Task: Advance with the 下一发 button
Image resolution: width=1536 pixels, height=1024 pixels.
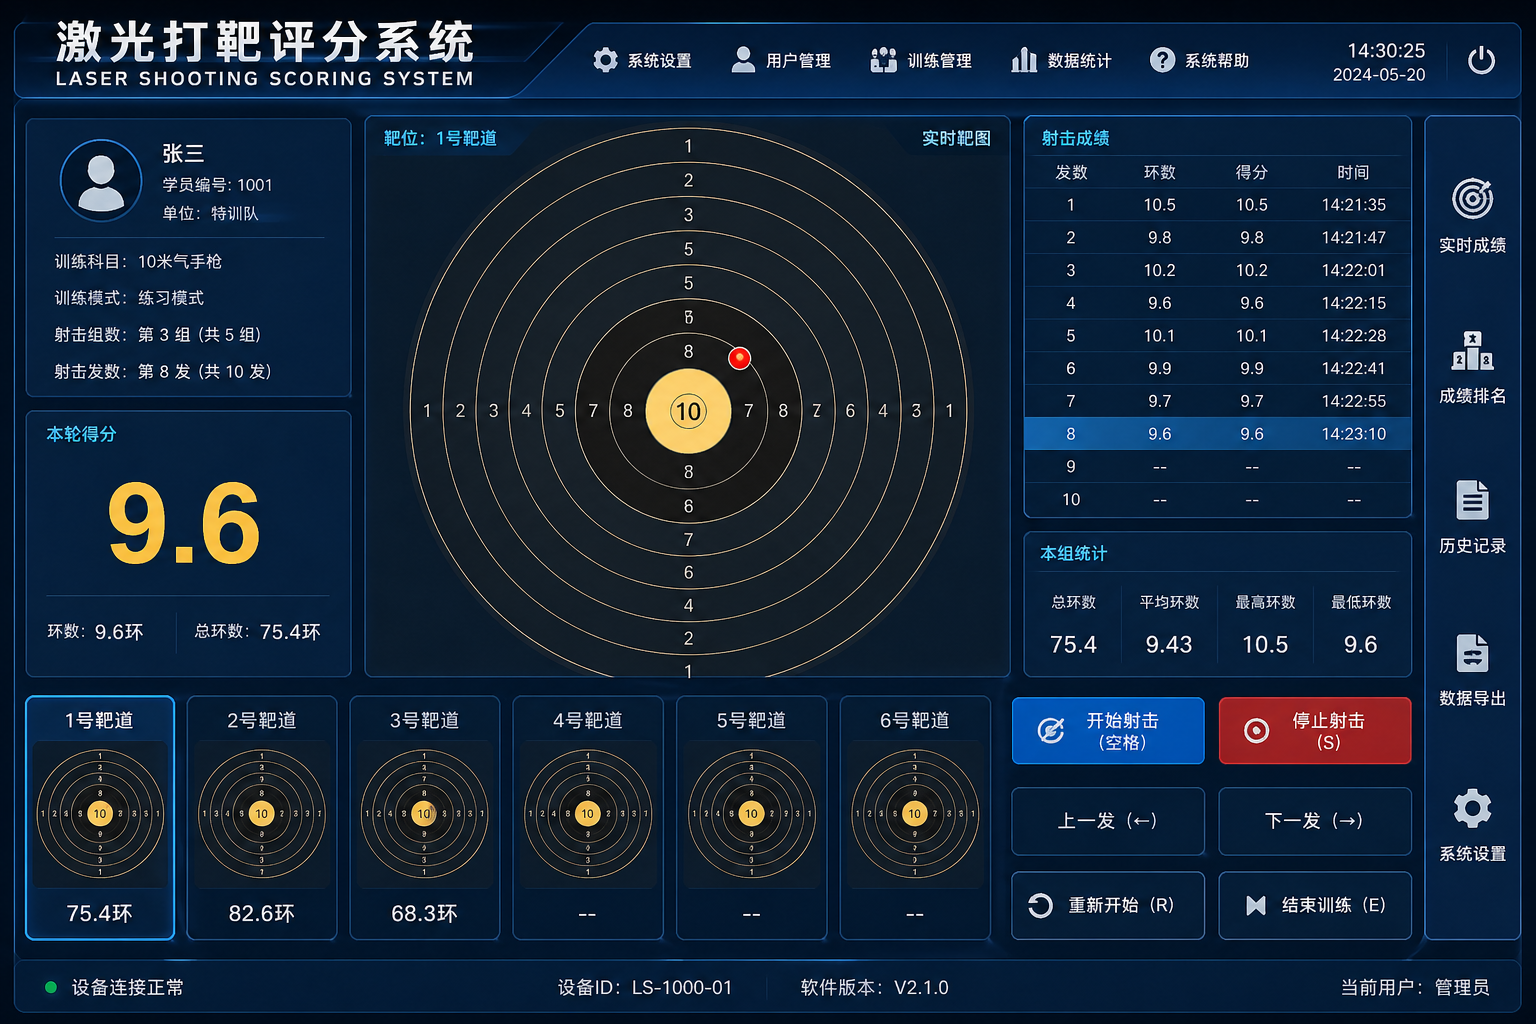Action: (1314, 821)
